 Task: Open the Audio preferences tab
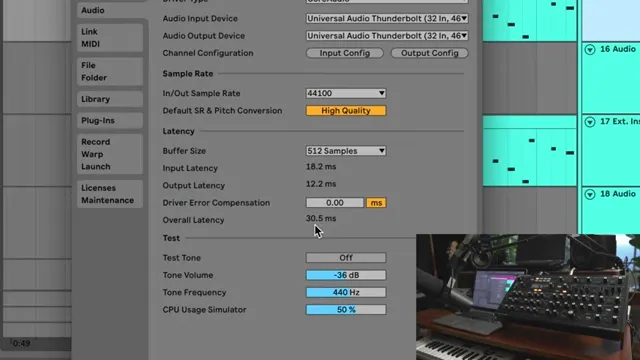pyautogui.click(x=93, y=10)
